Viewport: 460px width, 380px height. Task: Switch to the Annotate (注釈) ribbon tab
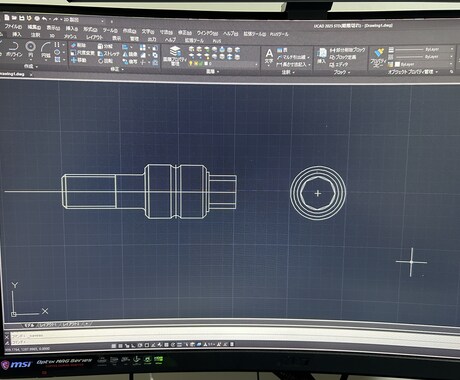point(35,35)
